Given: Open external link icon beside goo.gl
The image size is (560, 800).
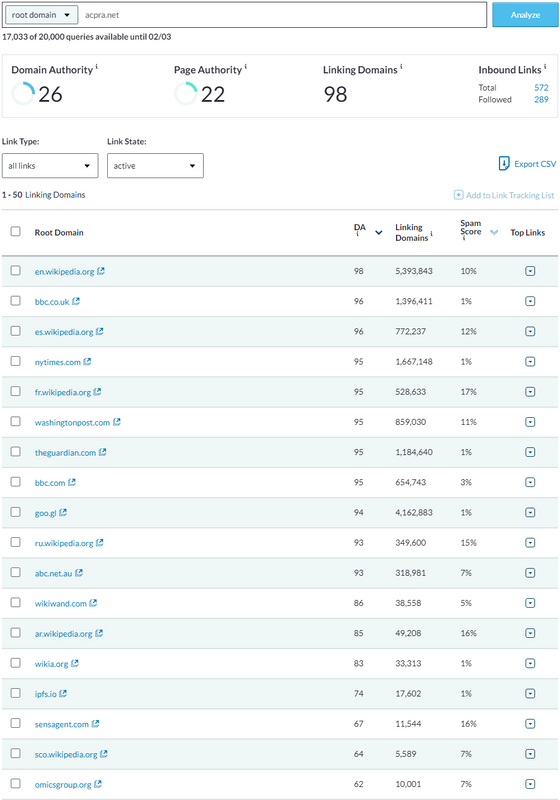Looking at the screenshot, I should [63, 512].
